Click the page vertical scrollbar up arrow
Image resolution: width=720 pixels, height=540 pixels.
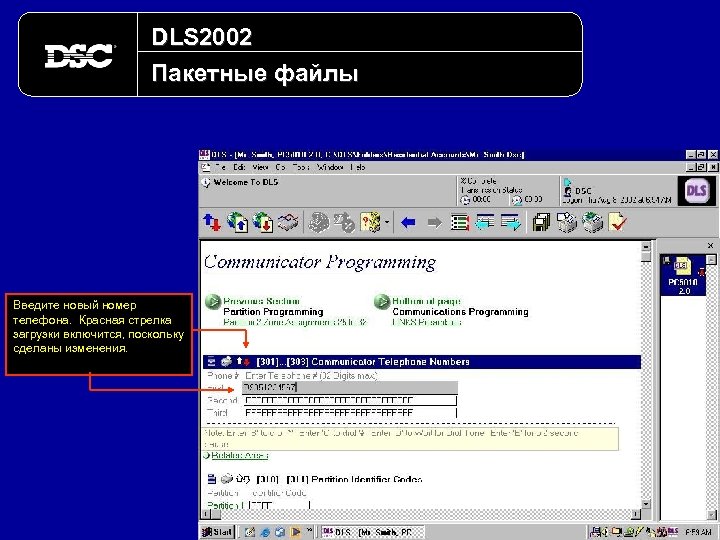click(646, 246)
